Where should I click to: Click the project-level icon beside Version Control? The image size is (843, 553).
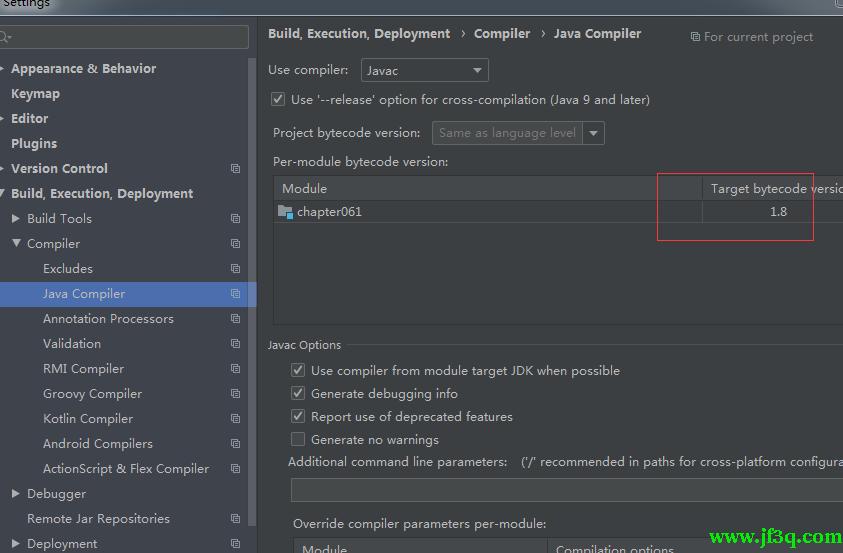click(x=235, y=169)
